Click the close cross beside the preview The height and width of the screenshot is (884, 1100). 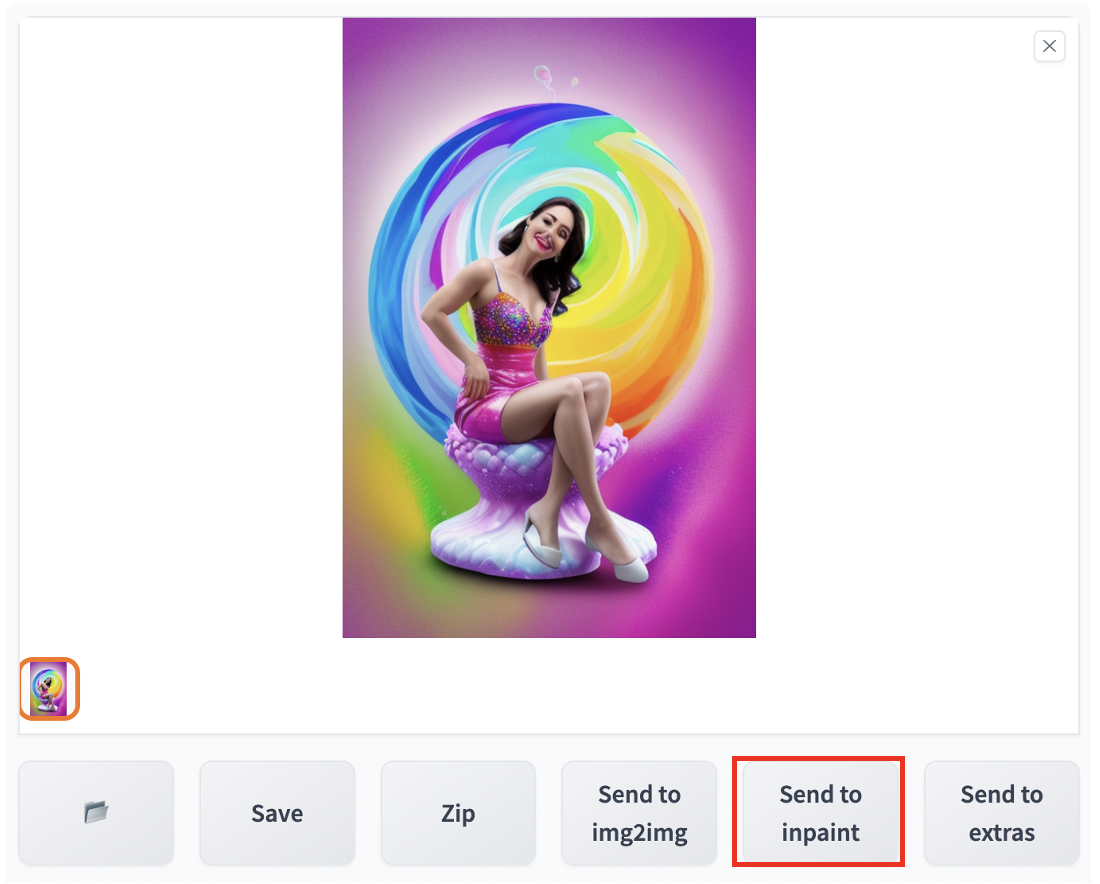point(1049,46)
